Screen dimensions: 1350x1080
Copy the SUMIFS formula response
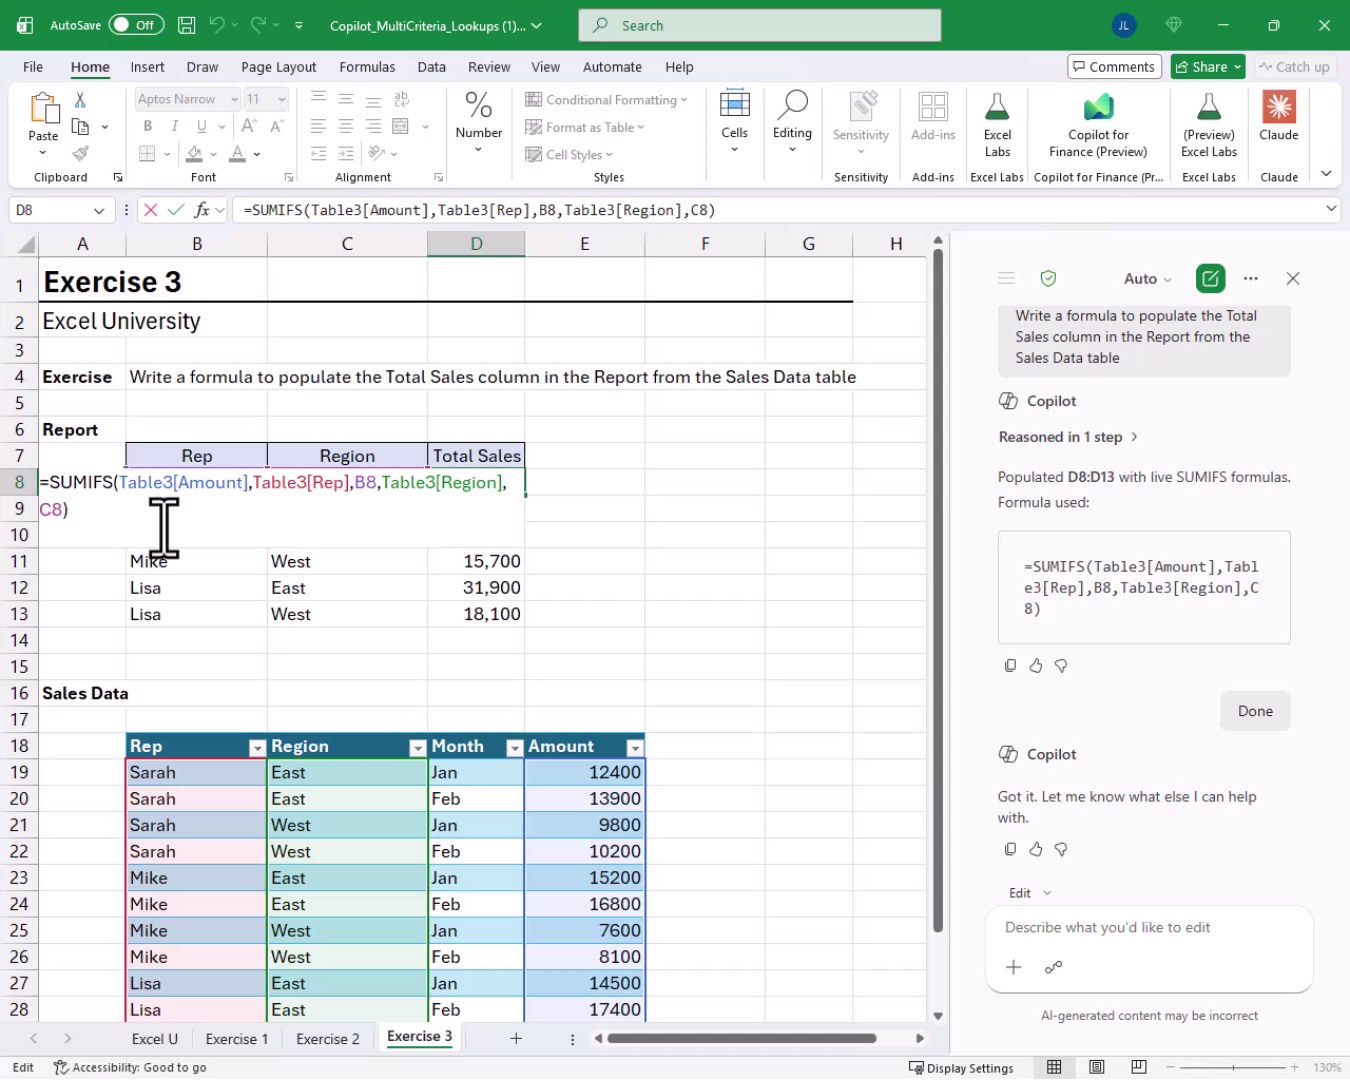pos(1010,666)
